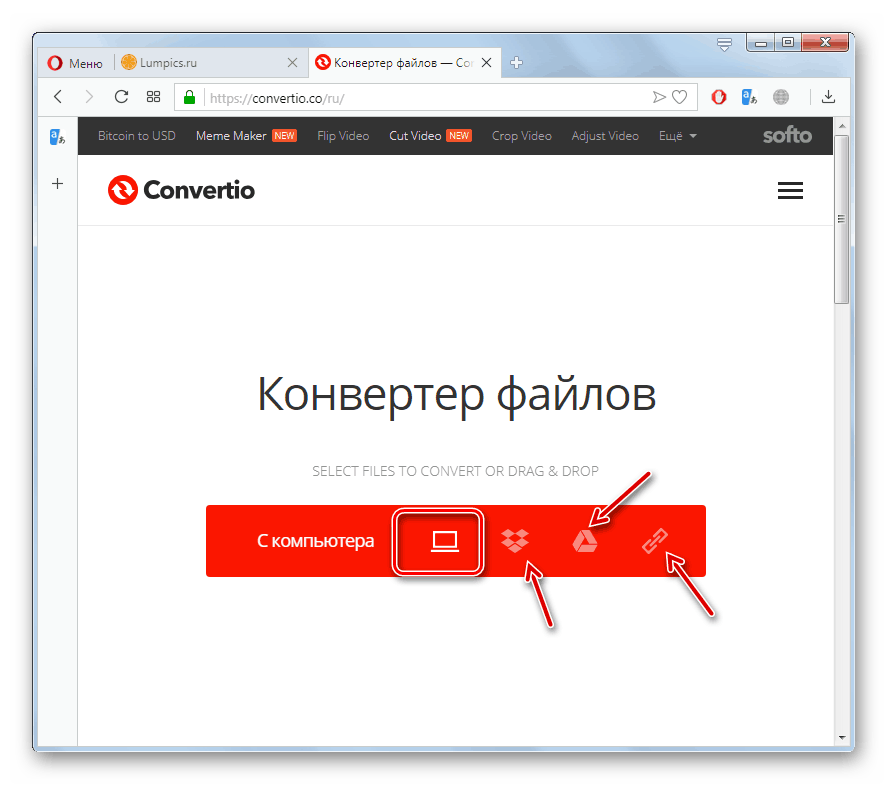The height and width of the screenshot is (785, 888).
Task: Toggle the bookmark heart icon
Action: pyautogui.click(x=680, y=97)
